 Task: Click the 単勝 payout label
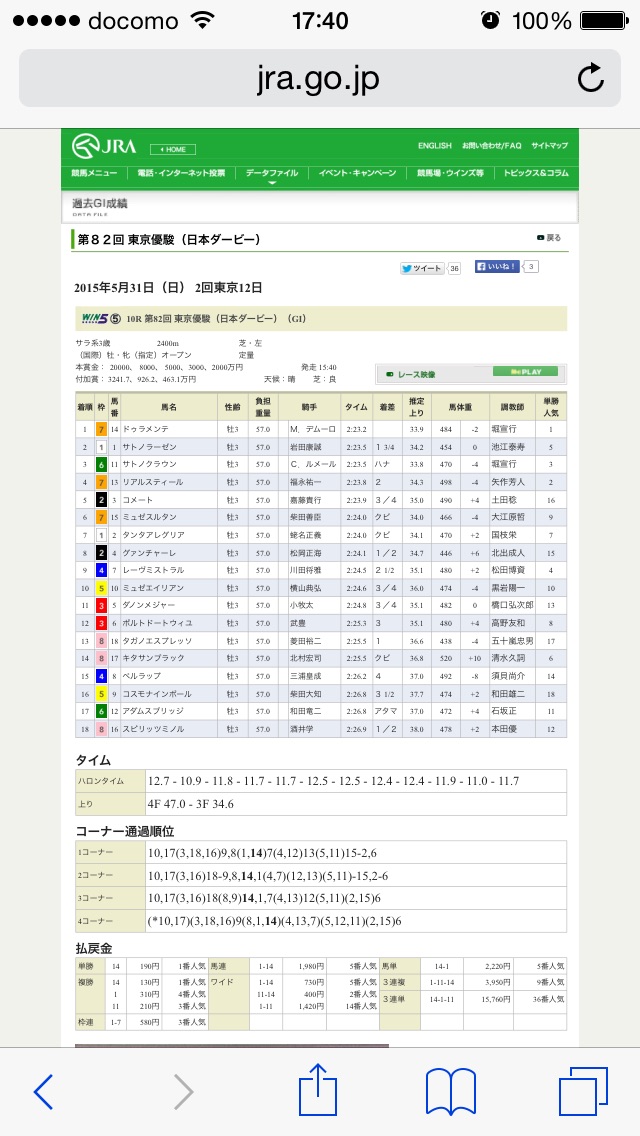tap(86, 966)
